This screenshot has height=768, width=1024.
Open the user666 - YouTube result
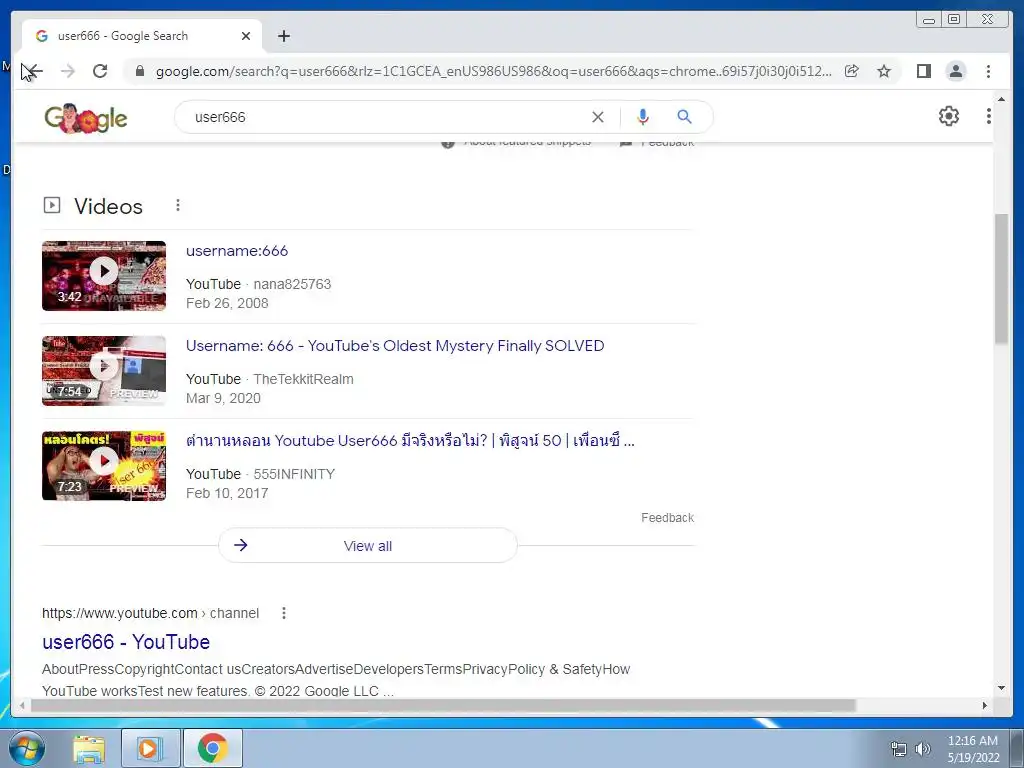pos(125,642)
